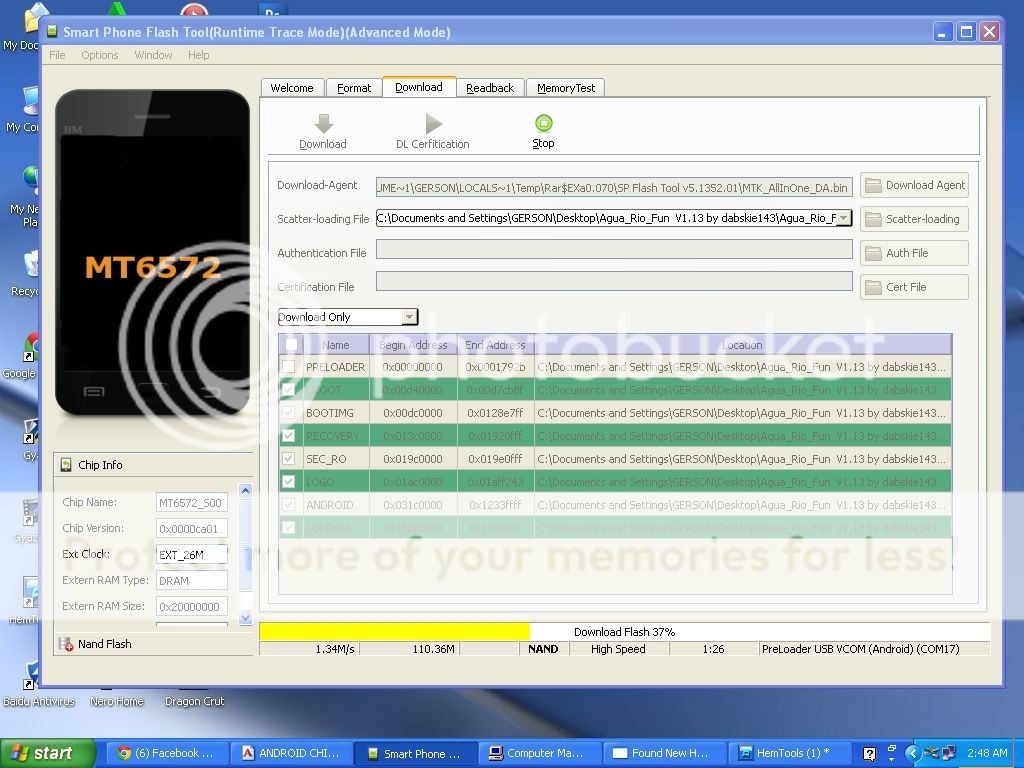Open the Options menu
The image size is (1024, 768).
100,55
